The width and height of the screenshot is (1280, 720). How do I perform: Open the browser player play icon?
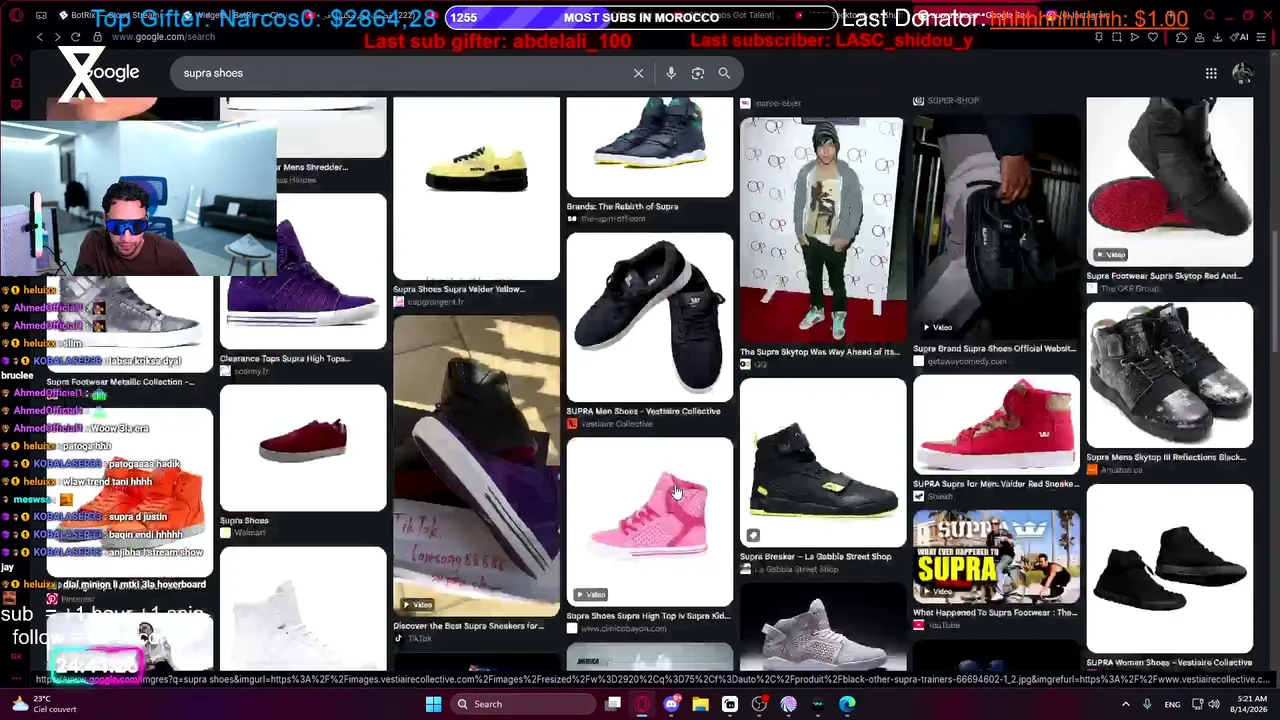coord(1135,37)
